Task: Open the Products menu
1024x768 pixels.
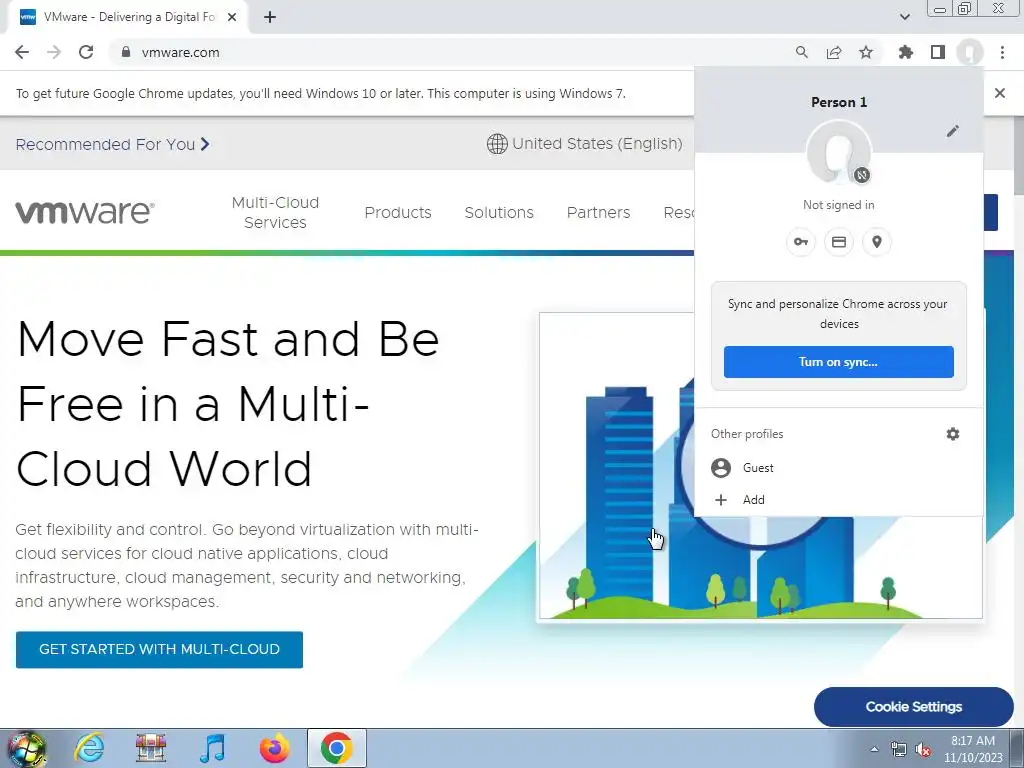Action: 398,212
